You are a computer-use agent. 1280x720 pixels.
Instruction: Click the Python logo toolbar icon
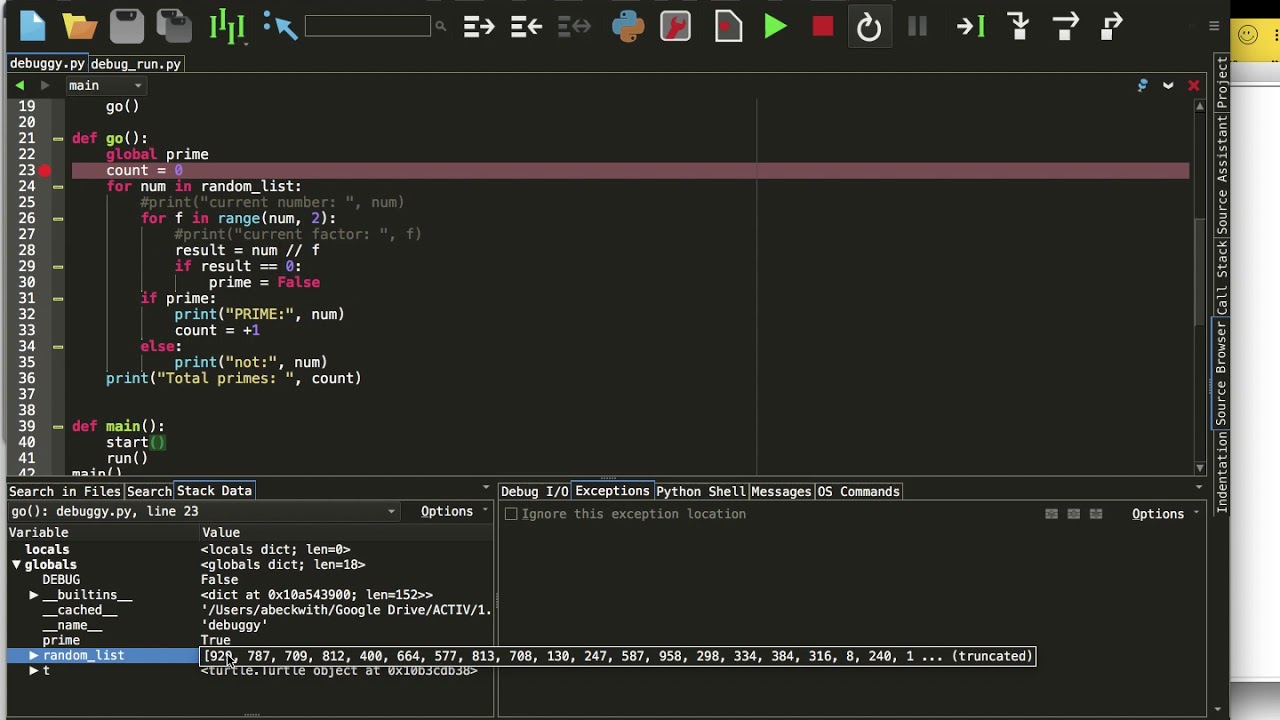point(628,26)
